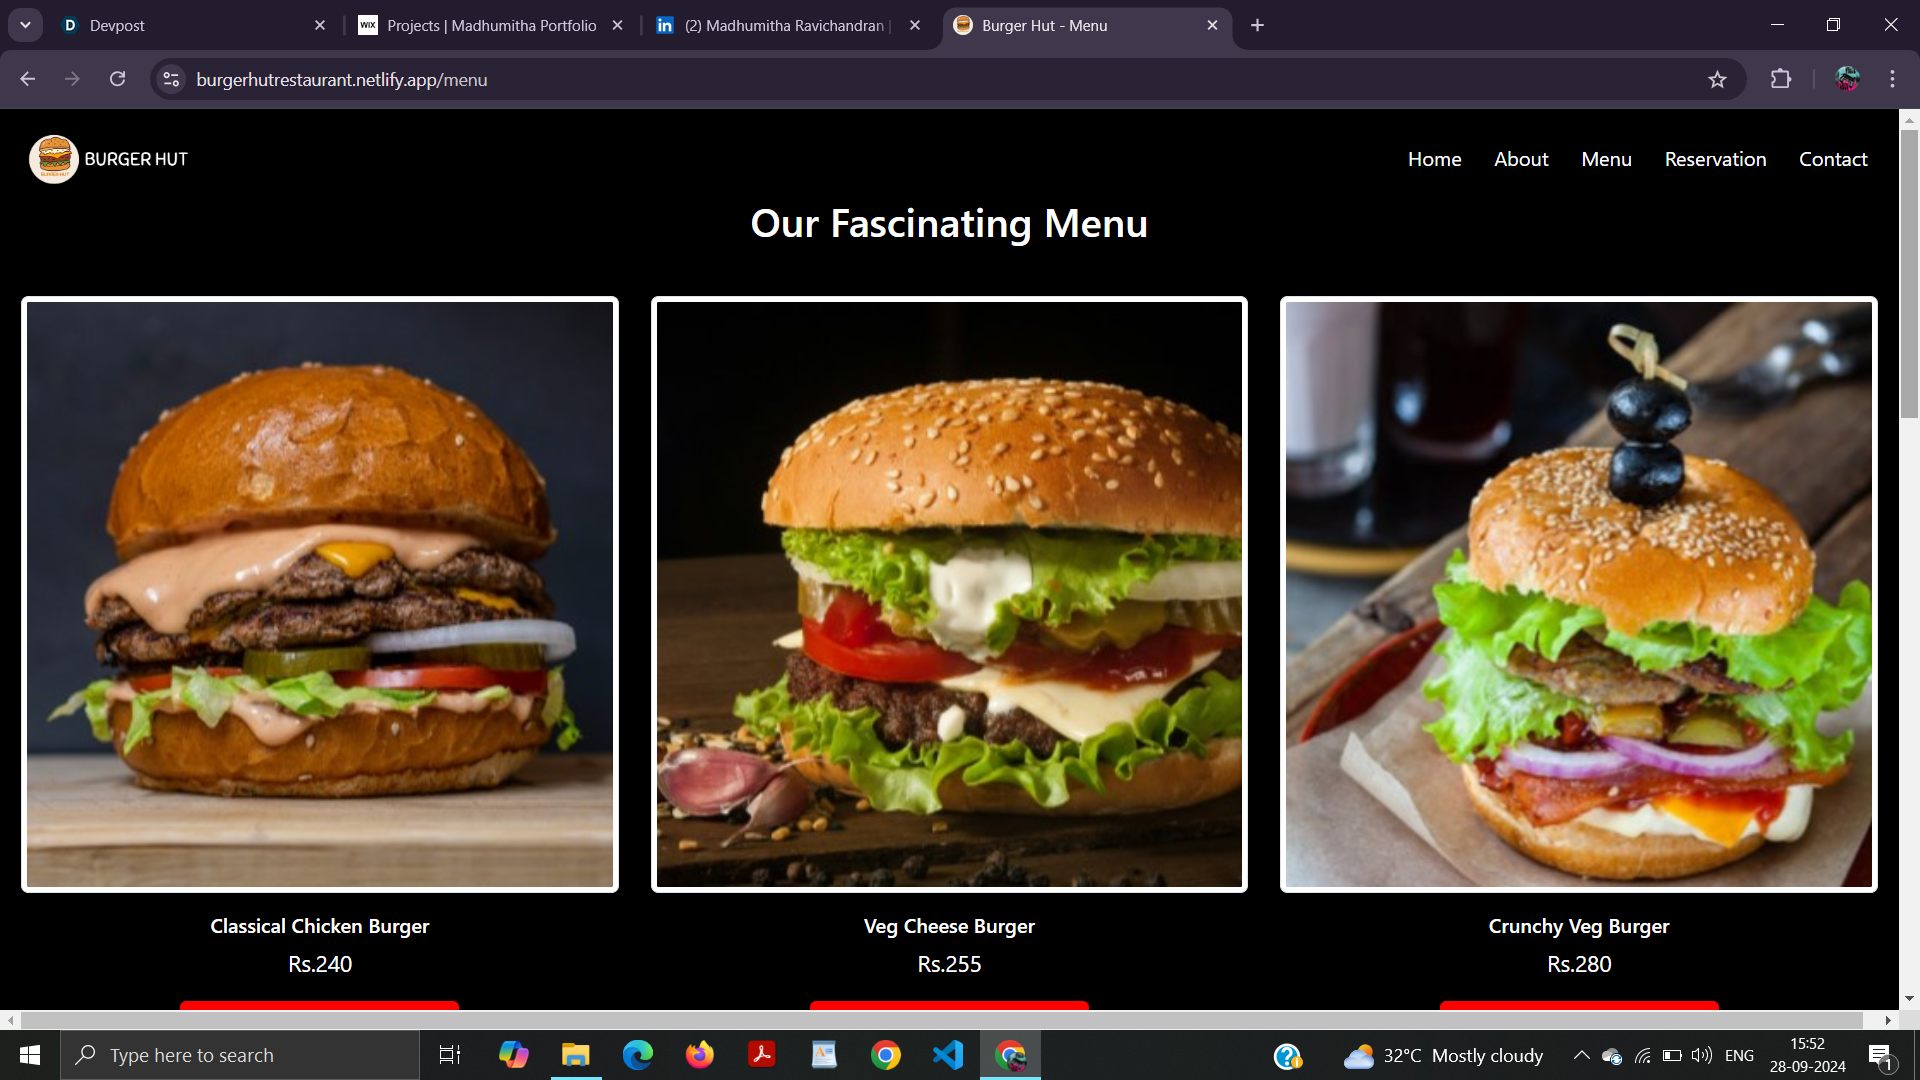Screen dimensions: 1920x1080
Task: Launch Visual Studio Code from the taskbar
Action: click(947, 1055)
